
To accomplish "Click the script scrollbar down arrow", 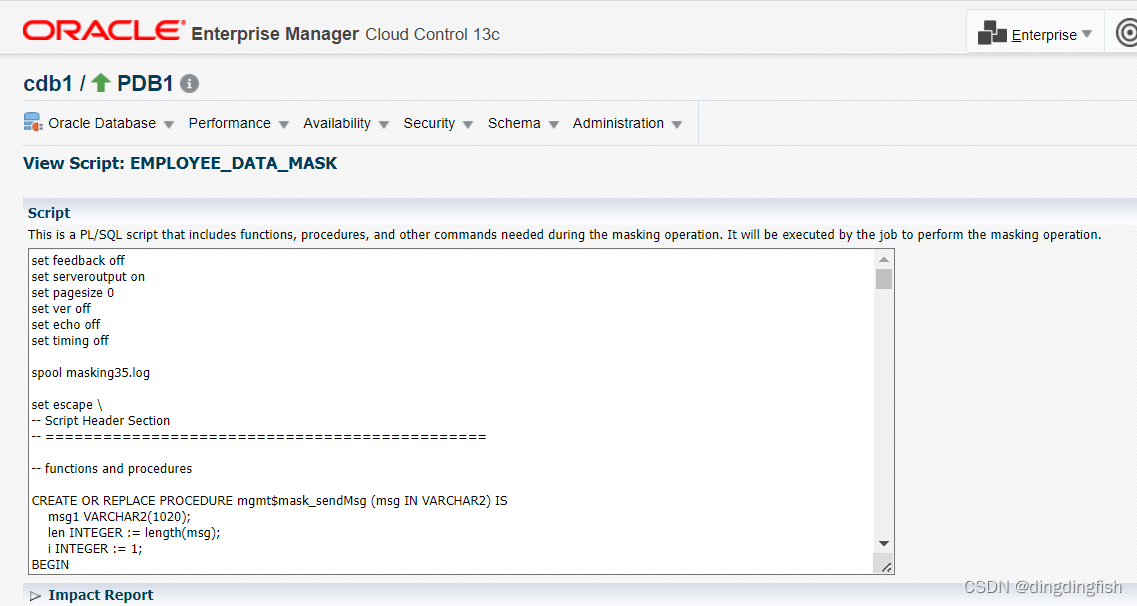I will pyautogui.click(x=883, y=543).
